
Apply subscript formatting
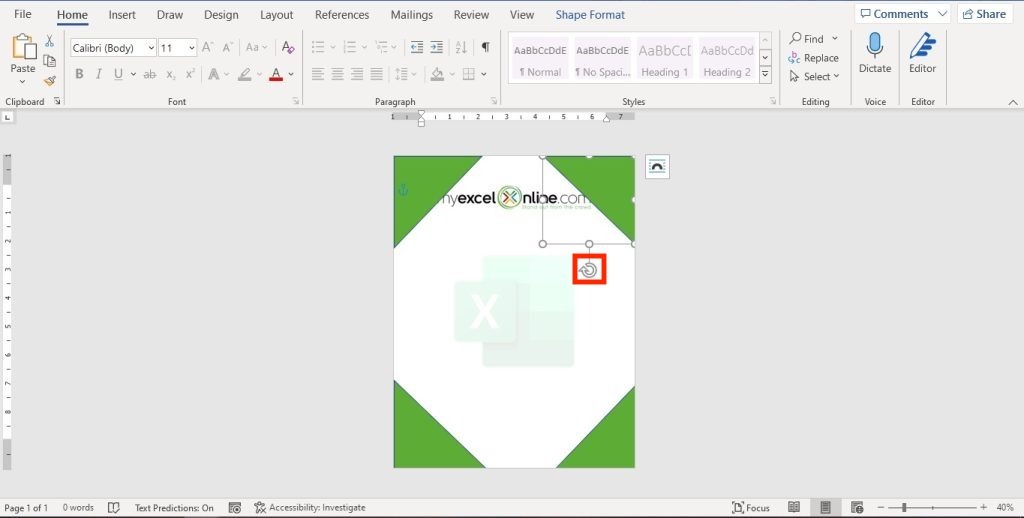(x=170, y=74)
